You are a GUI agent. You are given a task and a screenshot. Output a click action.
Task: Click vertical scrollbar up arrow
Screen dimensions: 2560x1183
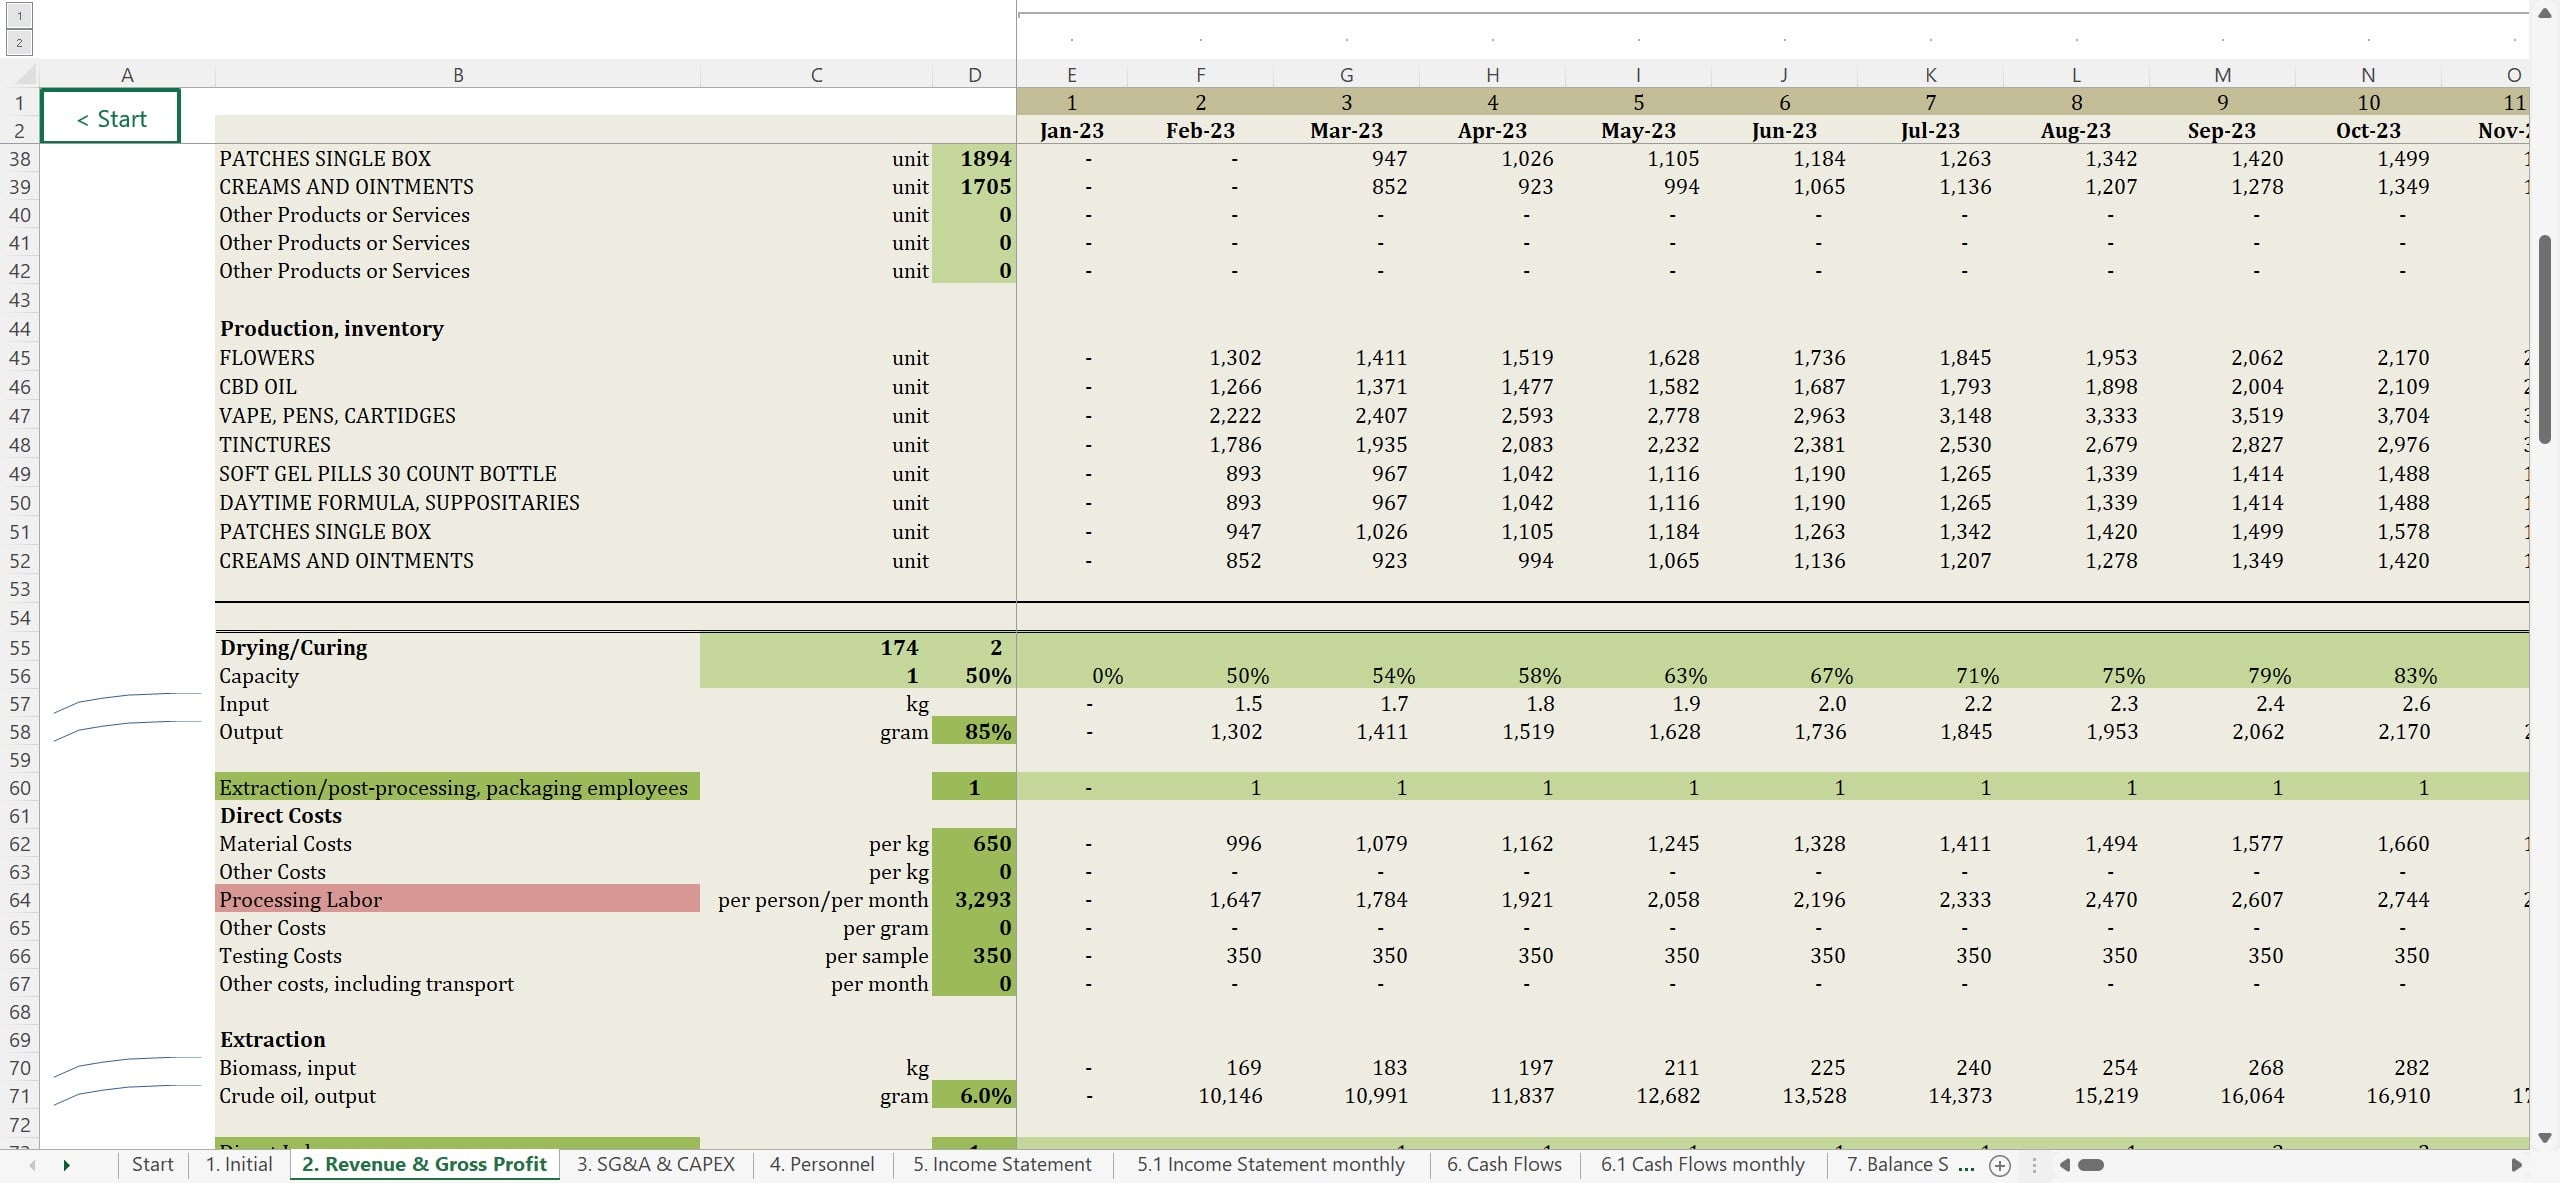[x=2545, y=13]
